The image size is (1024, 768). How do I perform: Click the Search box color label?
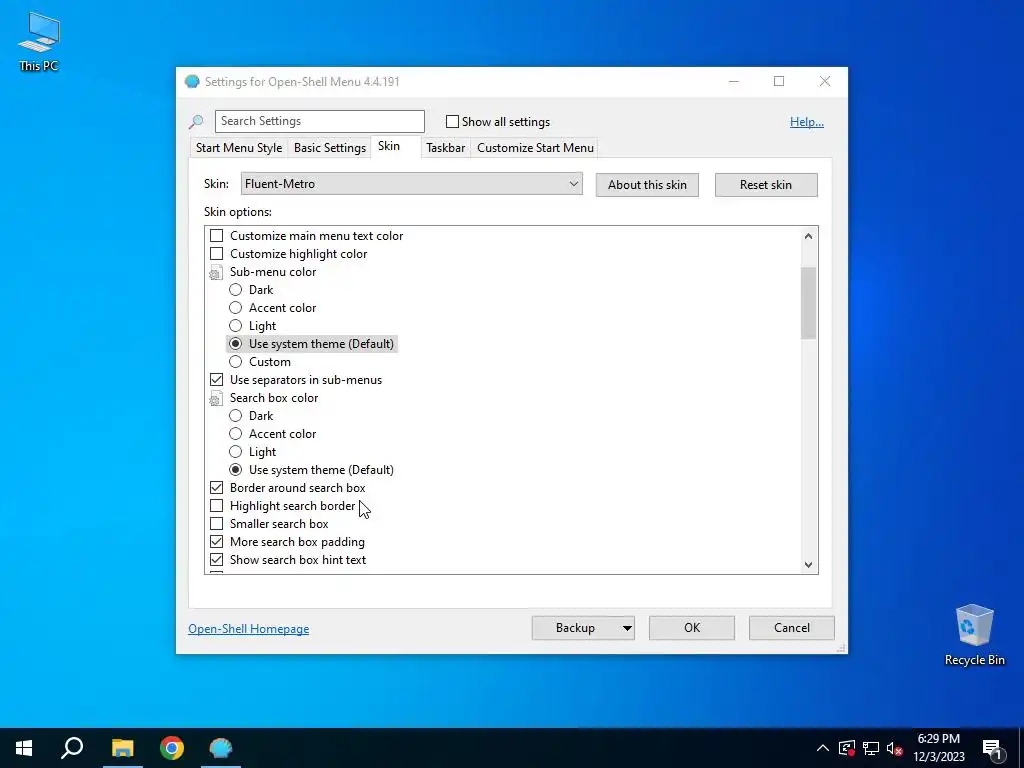tap(274, 398)
